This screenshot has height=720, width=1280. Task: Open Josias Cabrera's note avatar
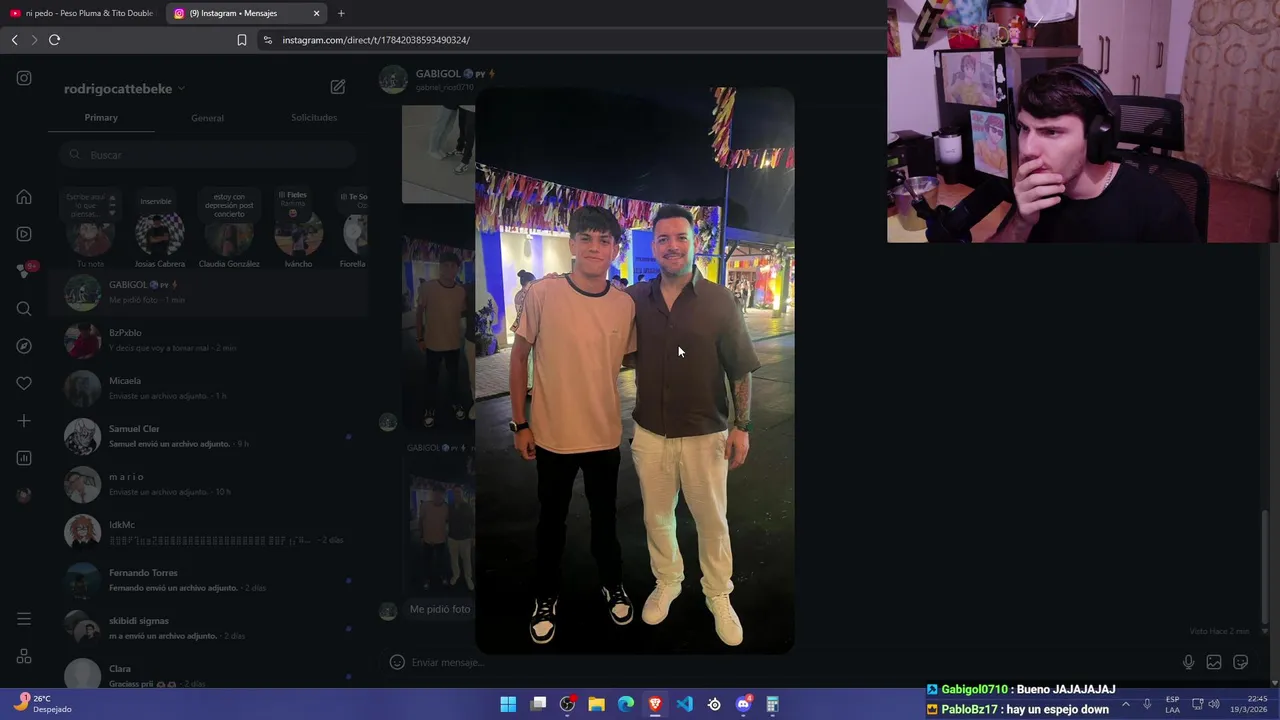[x=159, y=235]
